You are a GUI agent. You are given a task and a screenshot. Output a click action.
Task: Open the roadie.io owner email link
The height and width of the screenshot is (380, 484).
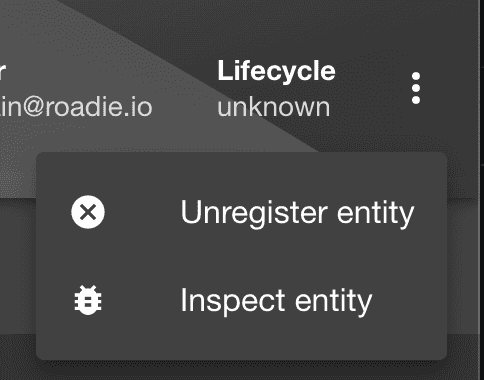point(75,107)
